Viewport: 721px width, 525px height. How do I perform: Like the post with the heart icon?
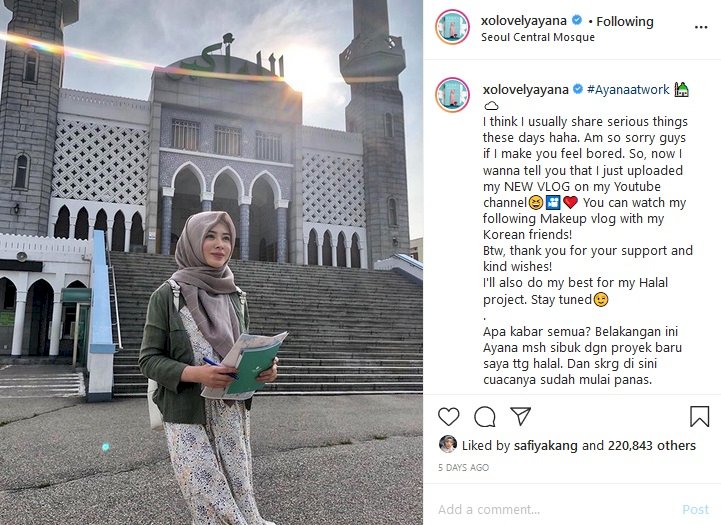(448, 417)
